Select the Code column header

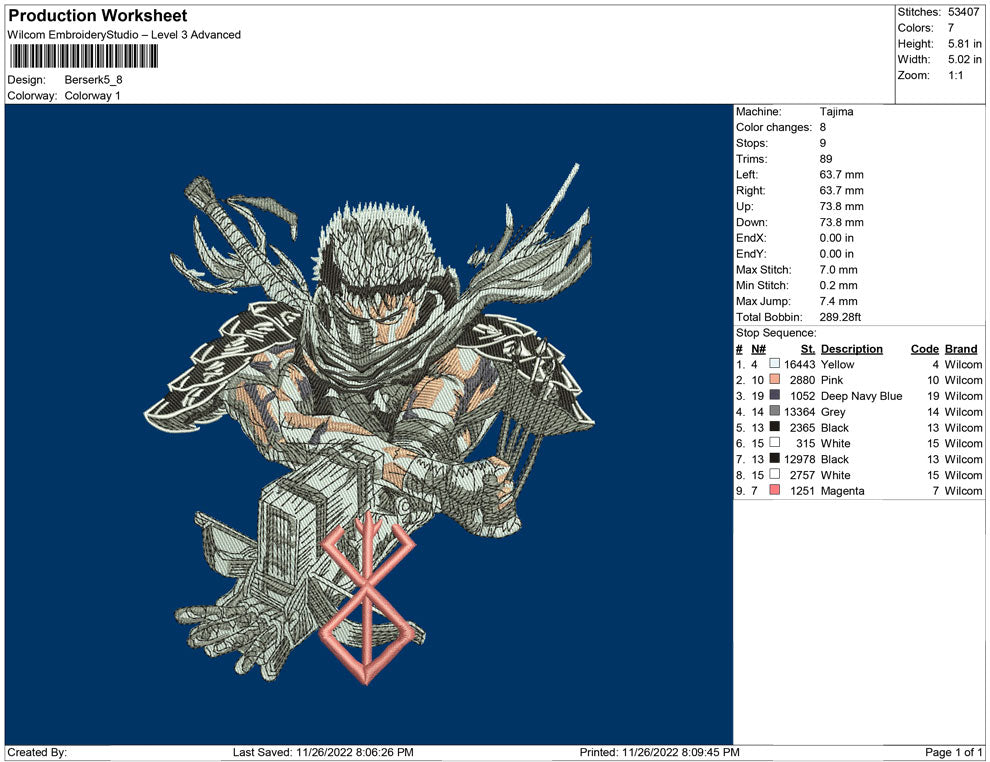[x=924, y=349]
